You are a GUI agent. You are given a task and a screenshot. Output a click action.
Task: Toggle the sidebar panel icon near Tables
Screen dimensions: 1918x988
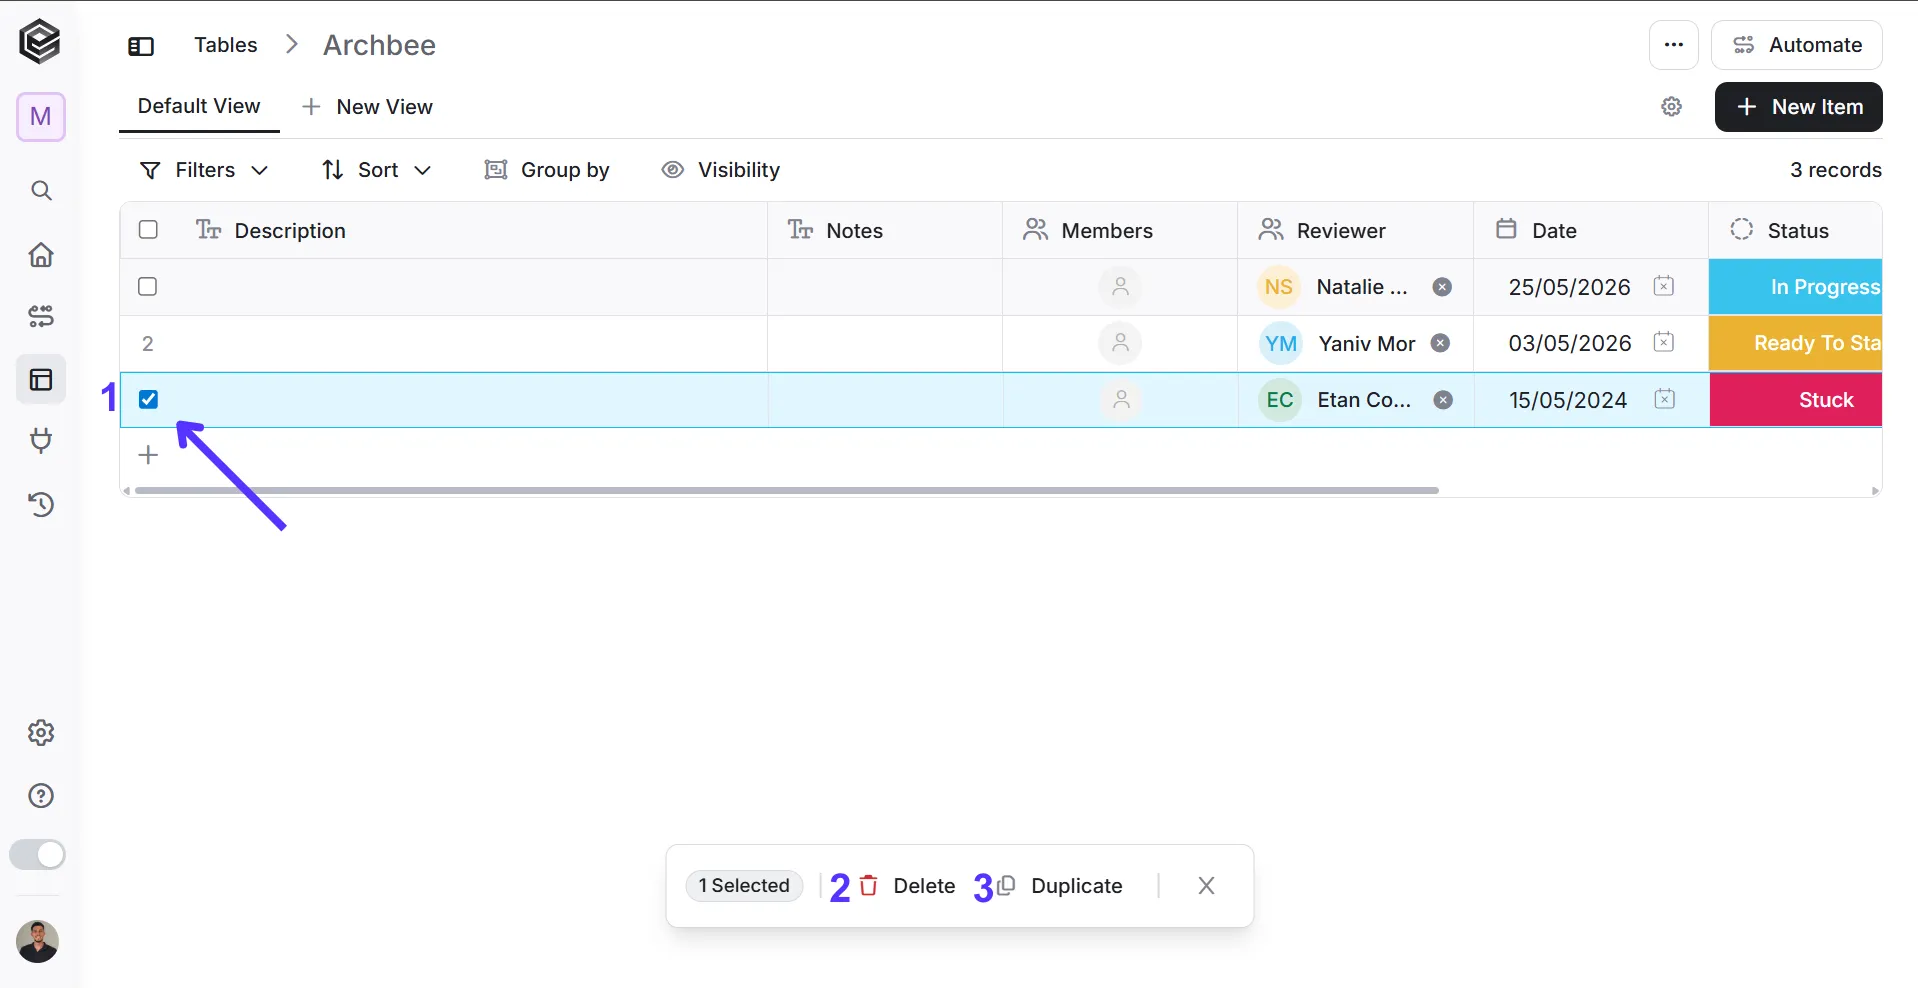click(x=141, y=46)
